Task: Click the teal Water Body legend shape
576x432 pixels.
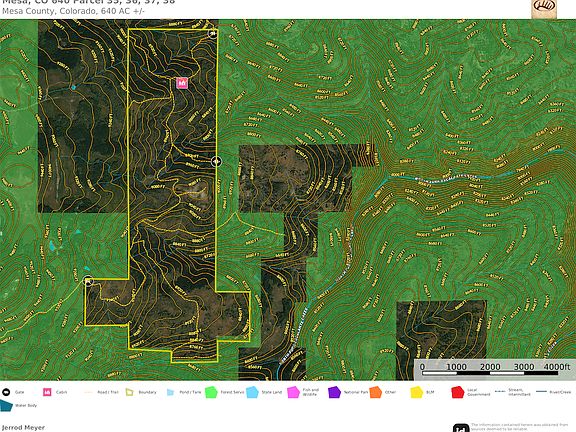Action: click(x=6, y=406)
